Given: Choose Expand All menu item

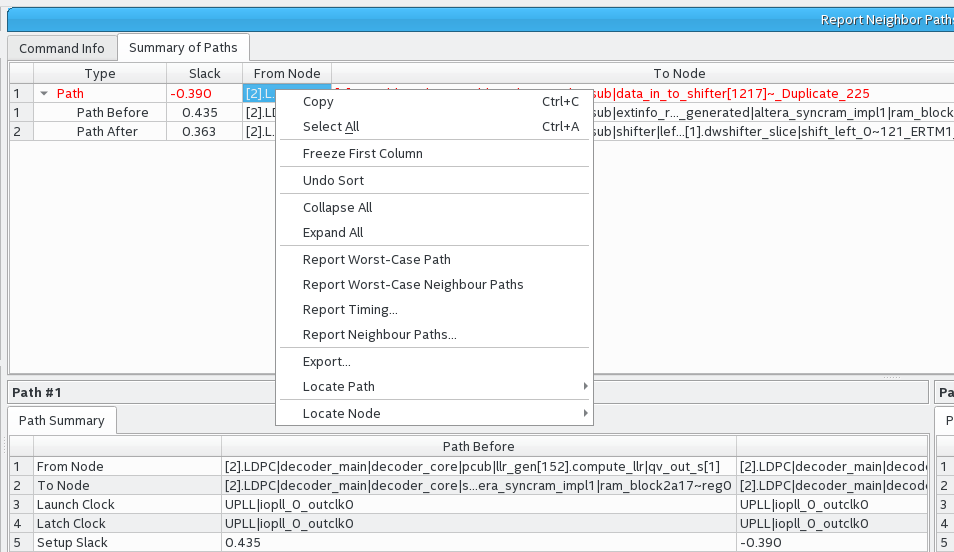Looking at the screenshot, I should click(333, 233).
